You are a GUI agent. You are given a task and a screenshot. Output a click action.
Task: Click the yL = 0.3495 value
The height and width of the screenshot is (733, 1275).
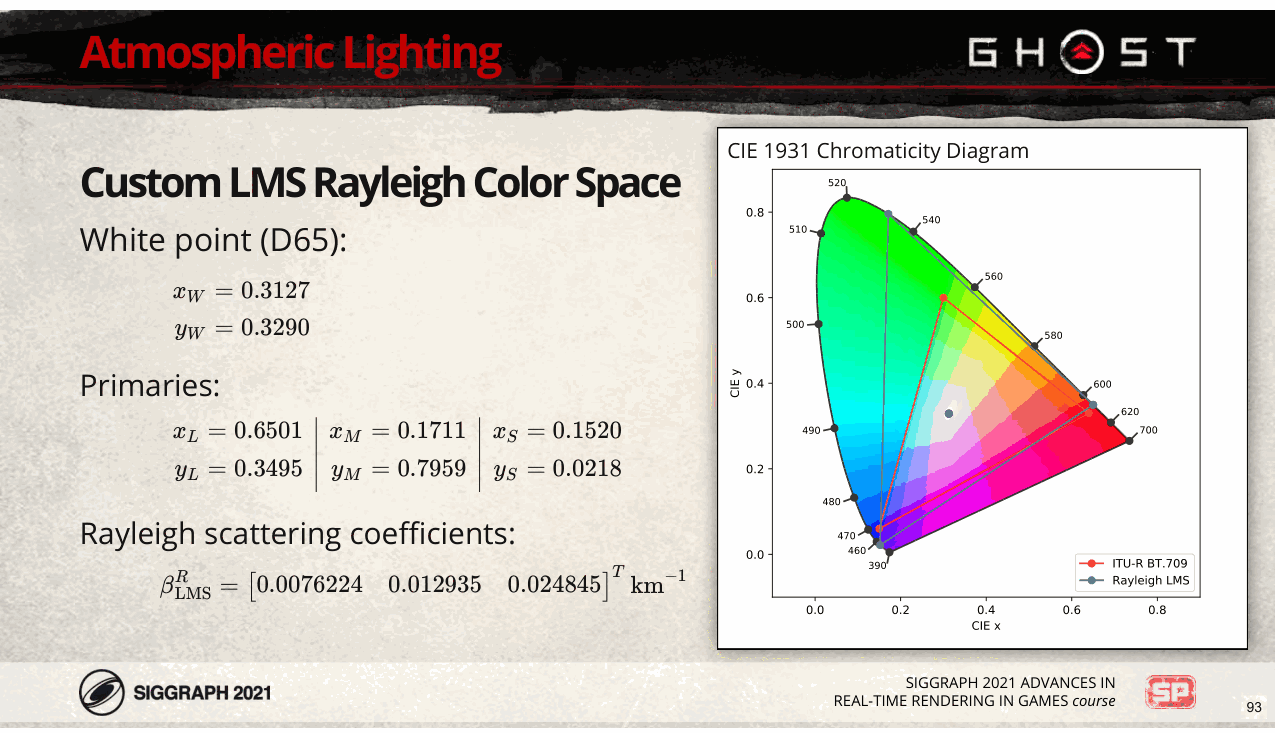click(x=237, y=467)
